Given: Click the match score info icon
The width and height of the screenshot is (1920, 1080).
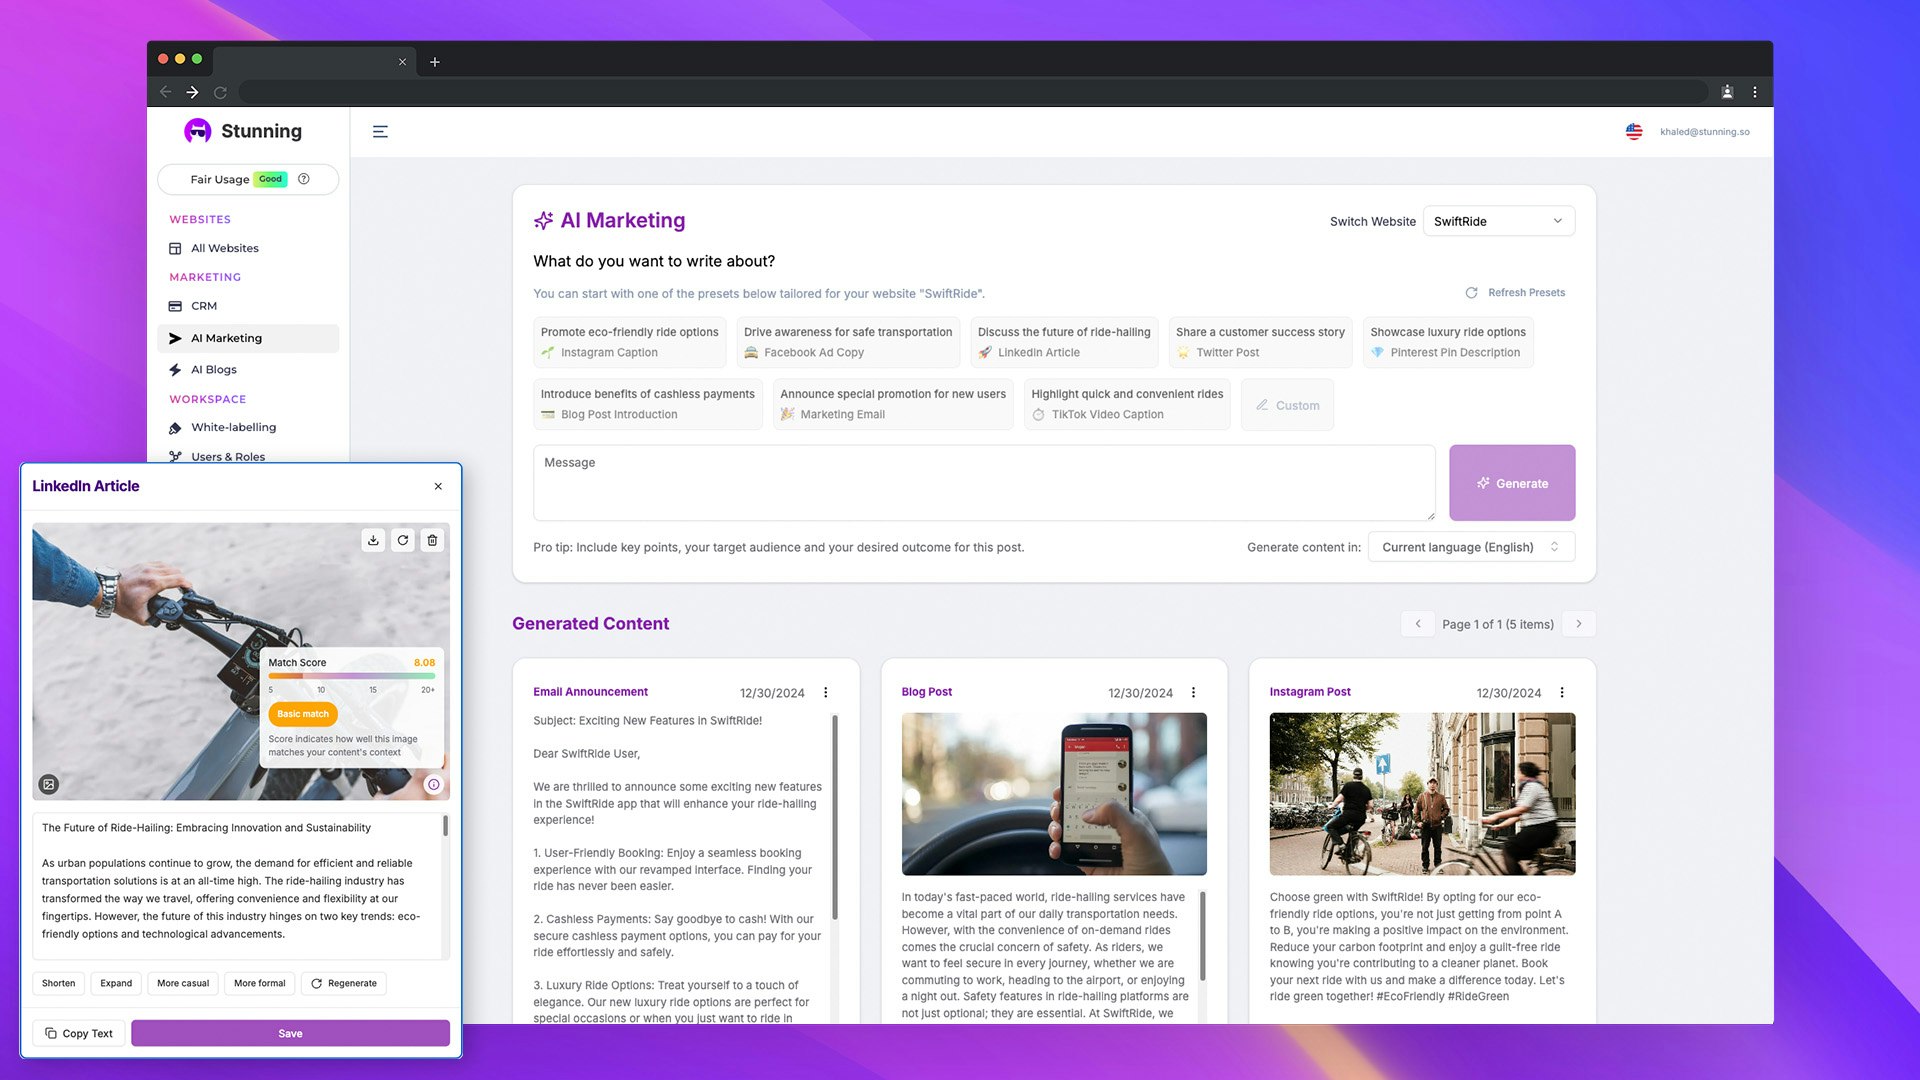Looking at the screenshot, I should (433, 784).
